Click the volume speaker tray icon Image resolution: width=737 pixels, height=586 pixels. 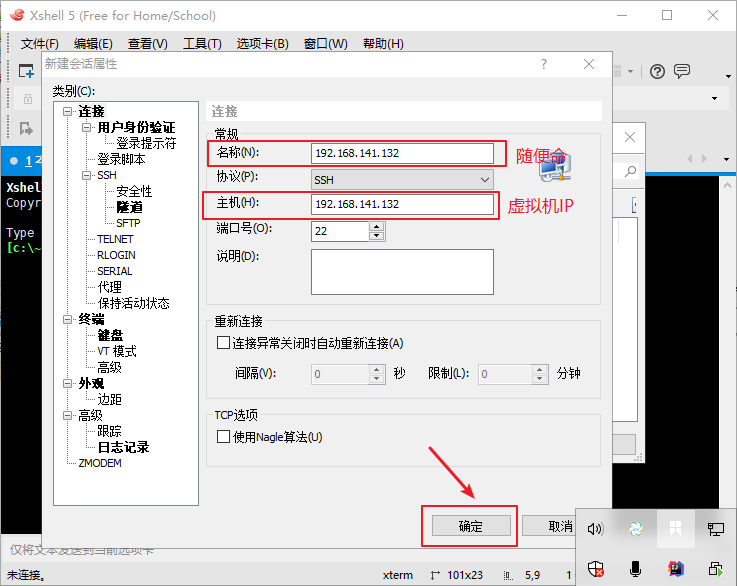(596, 529)
